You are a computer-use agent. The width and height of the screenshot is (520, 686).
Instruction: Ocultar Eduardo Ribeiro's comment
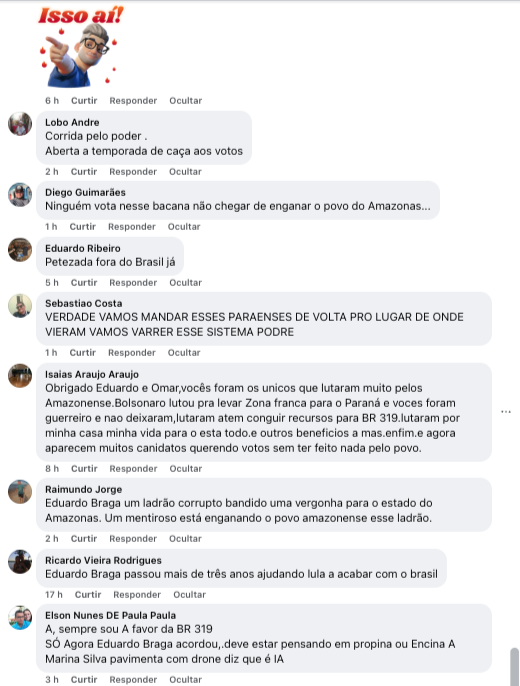coord(185,283)
